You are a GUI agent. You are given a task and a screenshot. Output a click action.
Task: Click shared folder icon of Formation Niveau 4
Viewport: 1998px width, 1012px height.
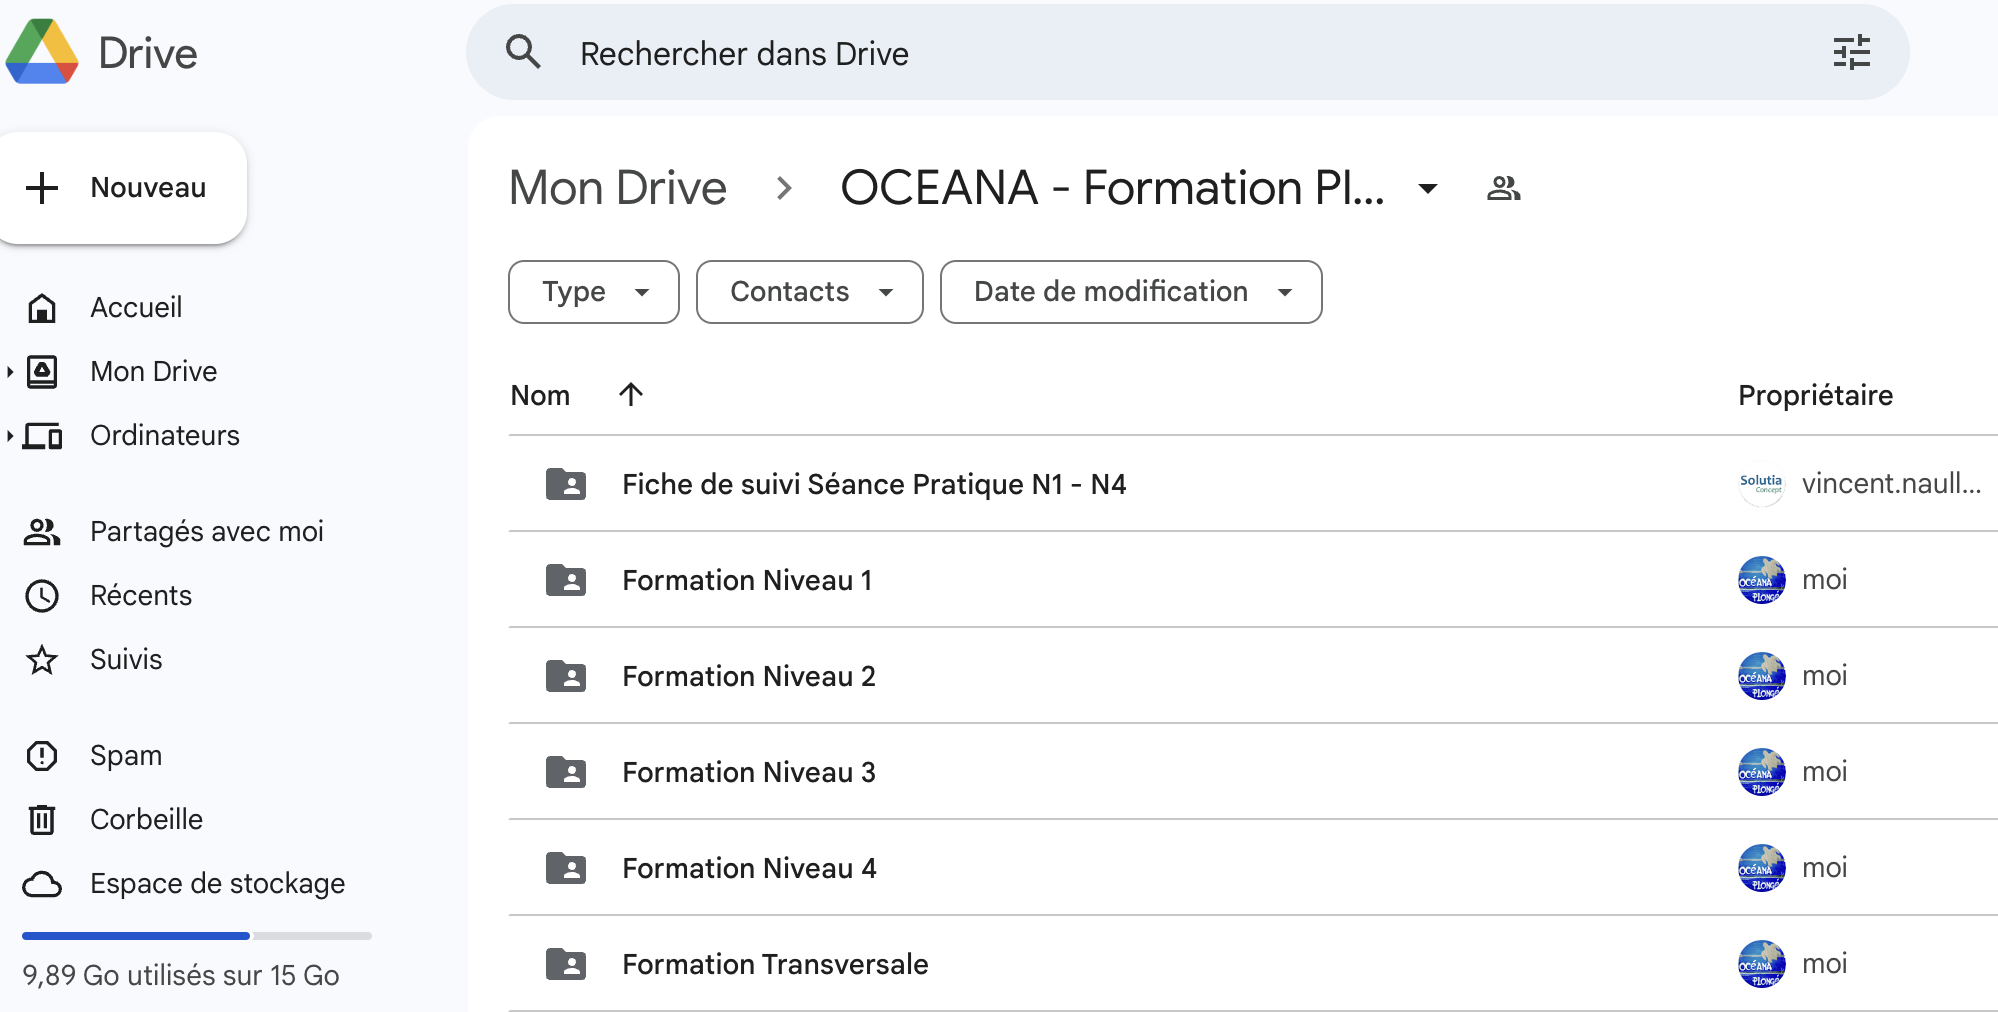pyautogui.click(x=566, y=868)
